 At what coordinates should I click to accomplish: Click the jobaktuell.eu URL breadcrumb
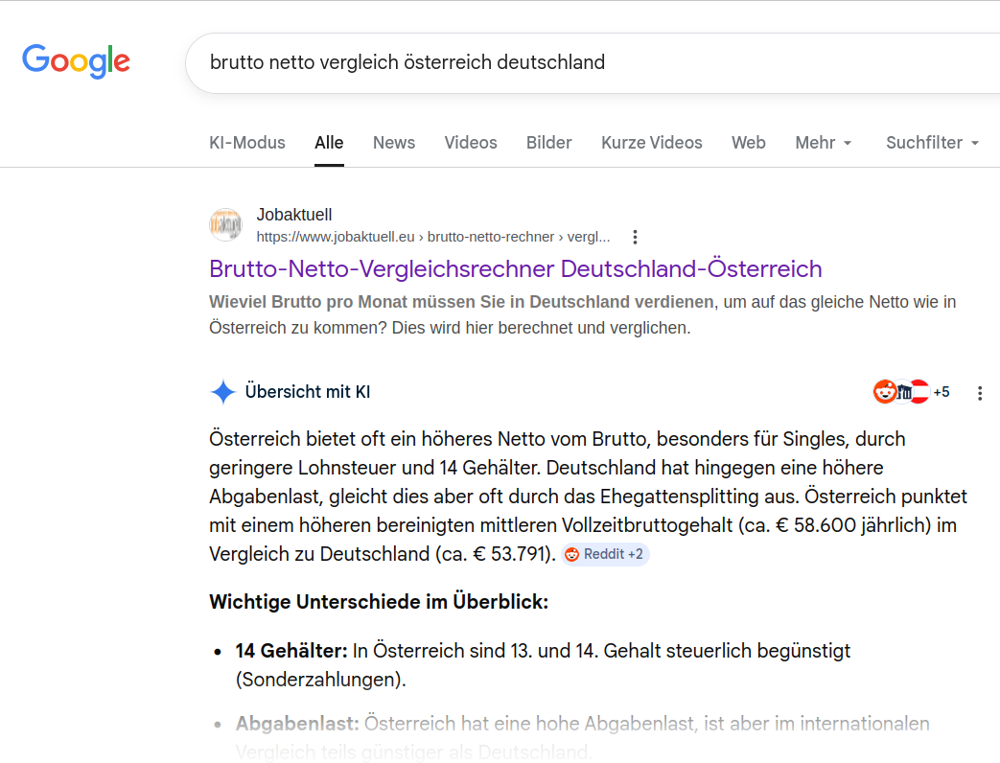coord(434,237)
